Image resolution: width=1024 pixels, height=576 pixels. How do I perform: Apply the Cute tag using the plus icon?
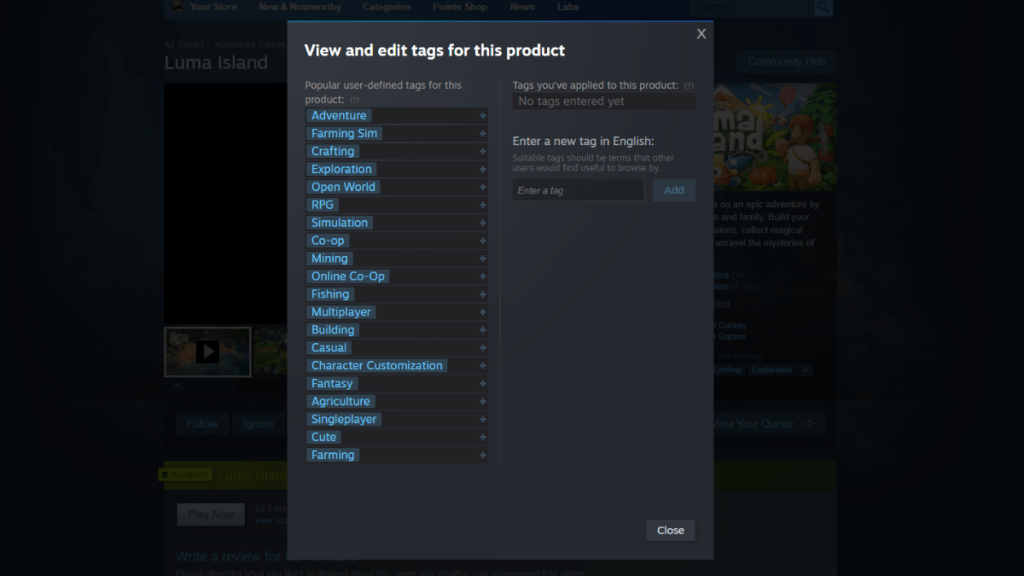[x=482, y=437]
